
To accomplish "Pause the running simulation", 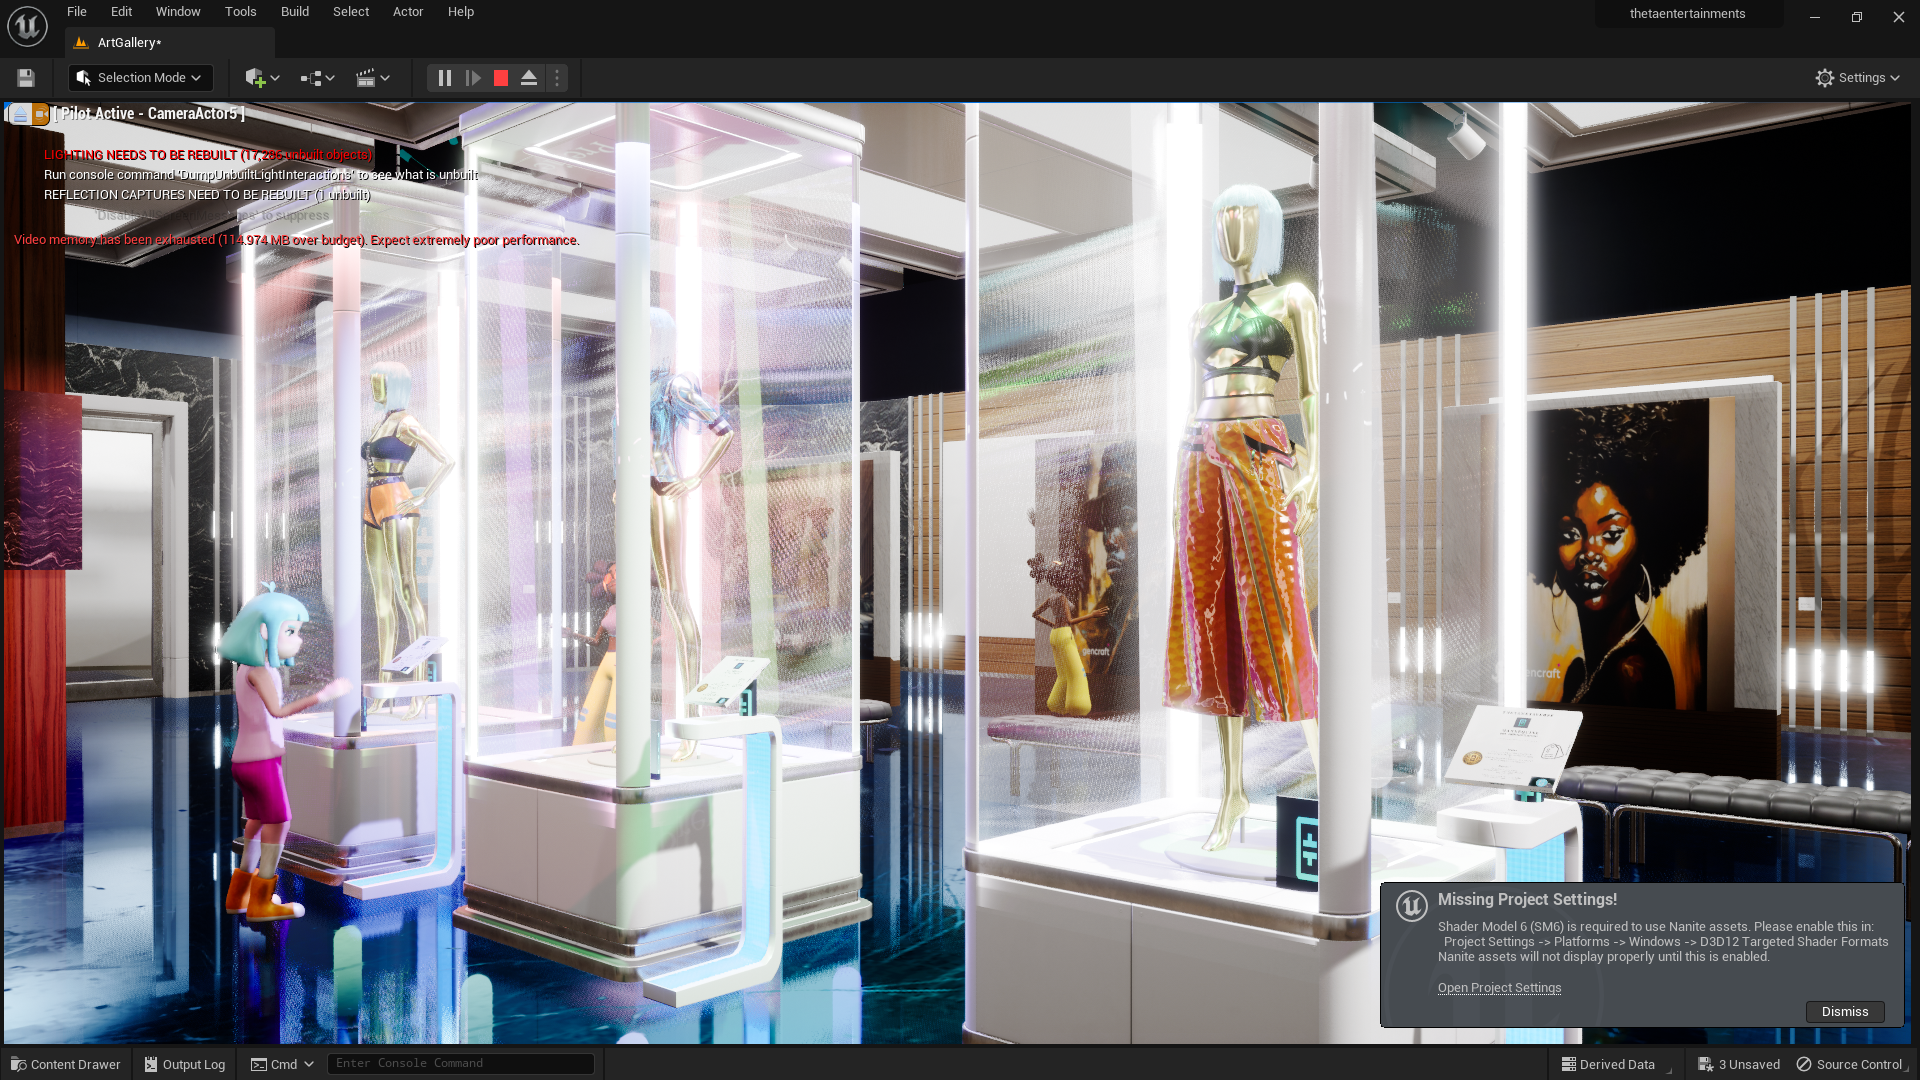I will tap(445, 78).
